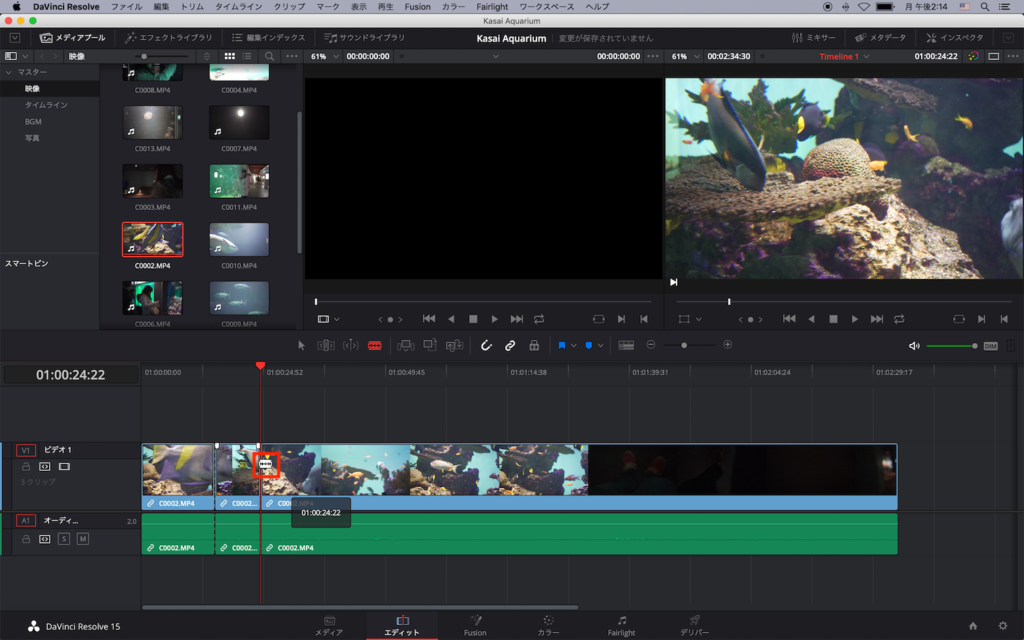Toggle linked selection chain icon
The width and height of the screenshot is (1024, 640).
510,345
